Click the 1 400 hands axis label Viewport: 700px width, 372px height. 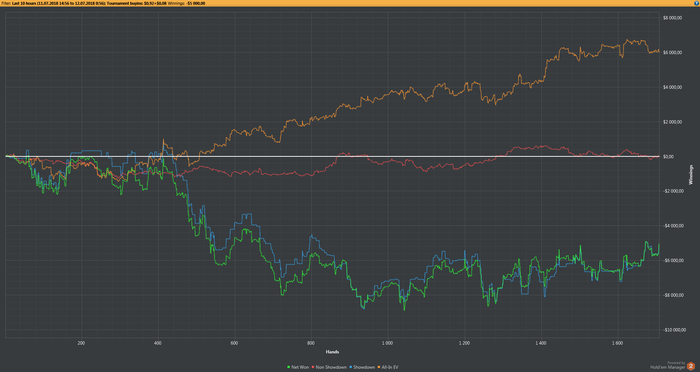coord(541,343)
